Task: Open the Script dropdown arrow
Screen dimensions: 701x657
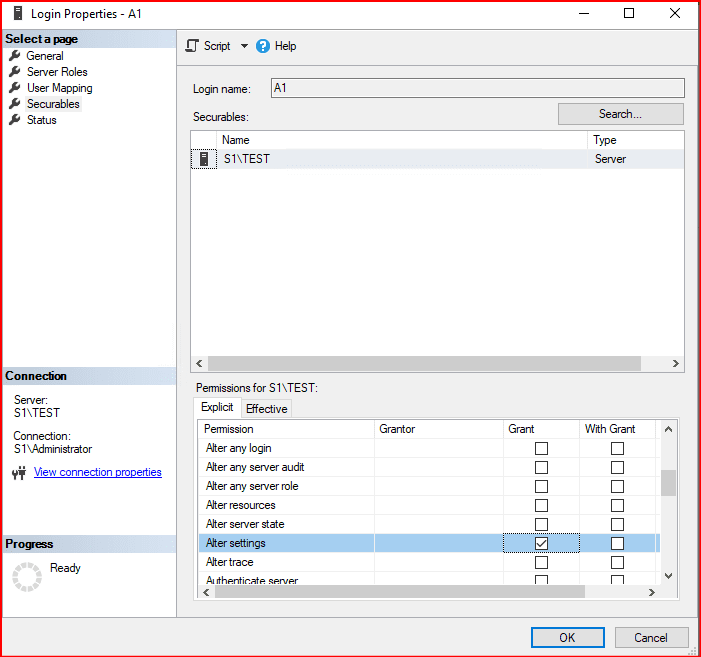Action: 244,46
